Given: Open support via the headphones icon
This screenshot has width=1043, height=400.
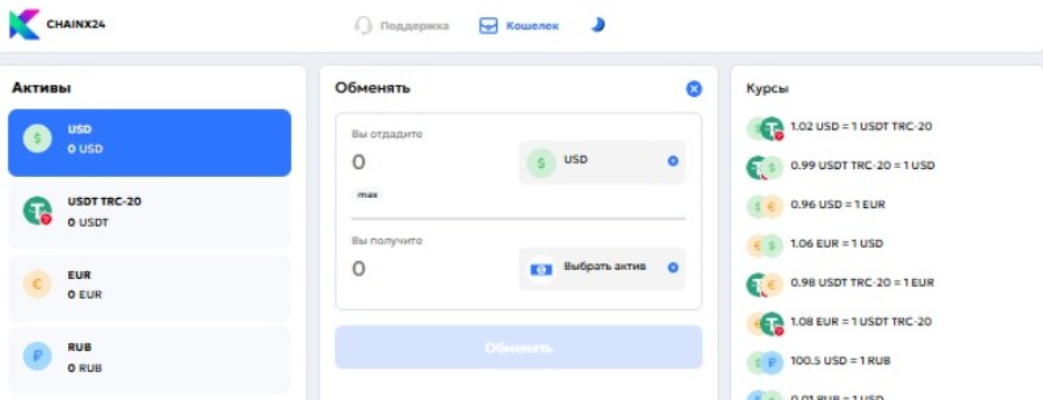Looking at the screenshot, I should pos(363,26).
